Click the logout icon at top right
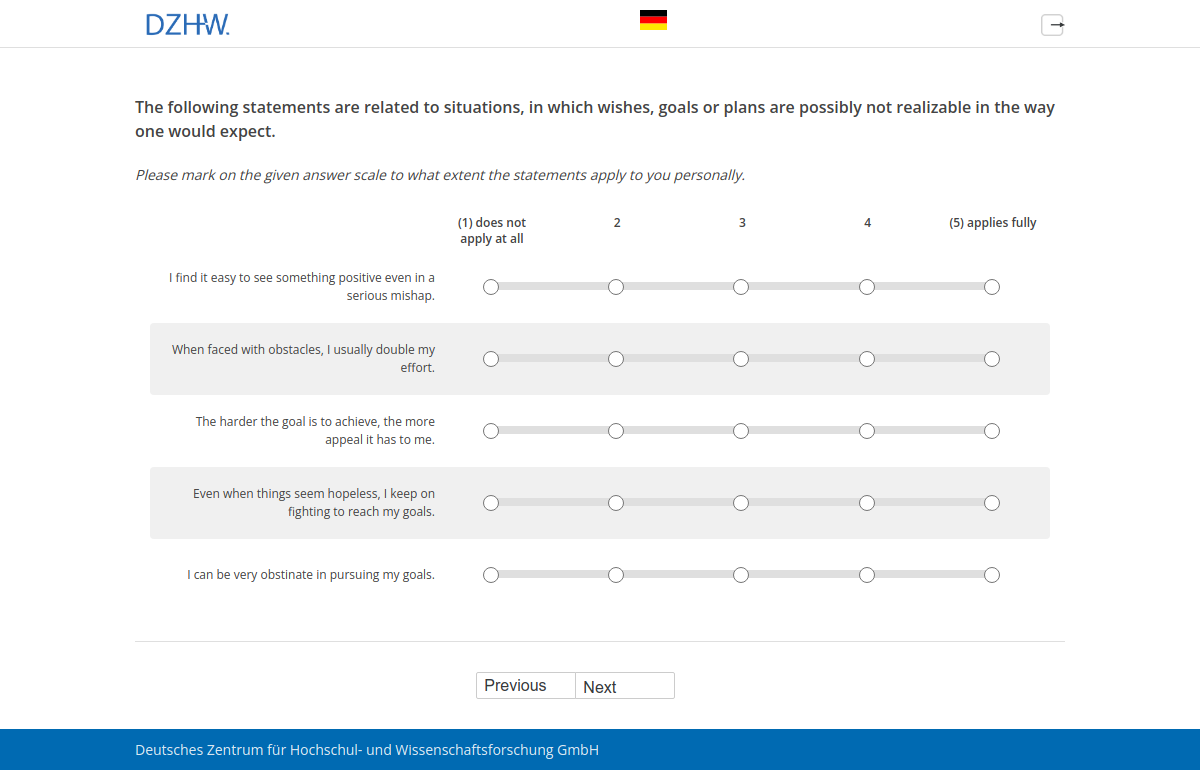 [1052, 25]
